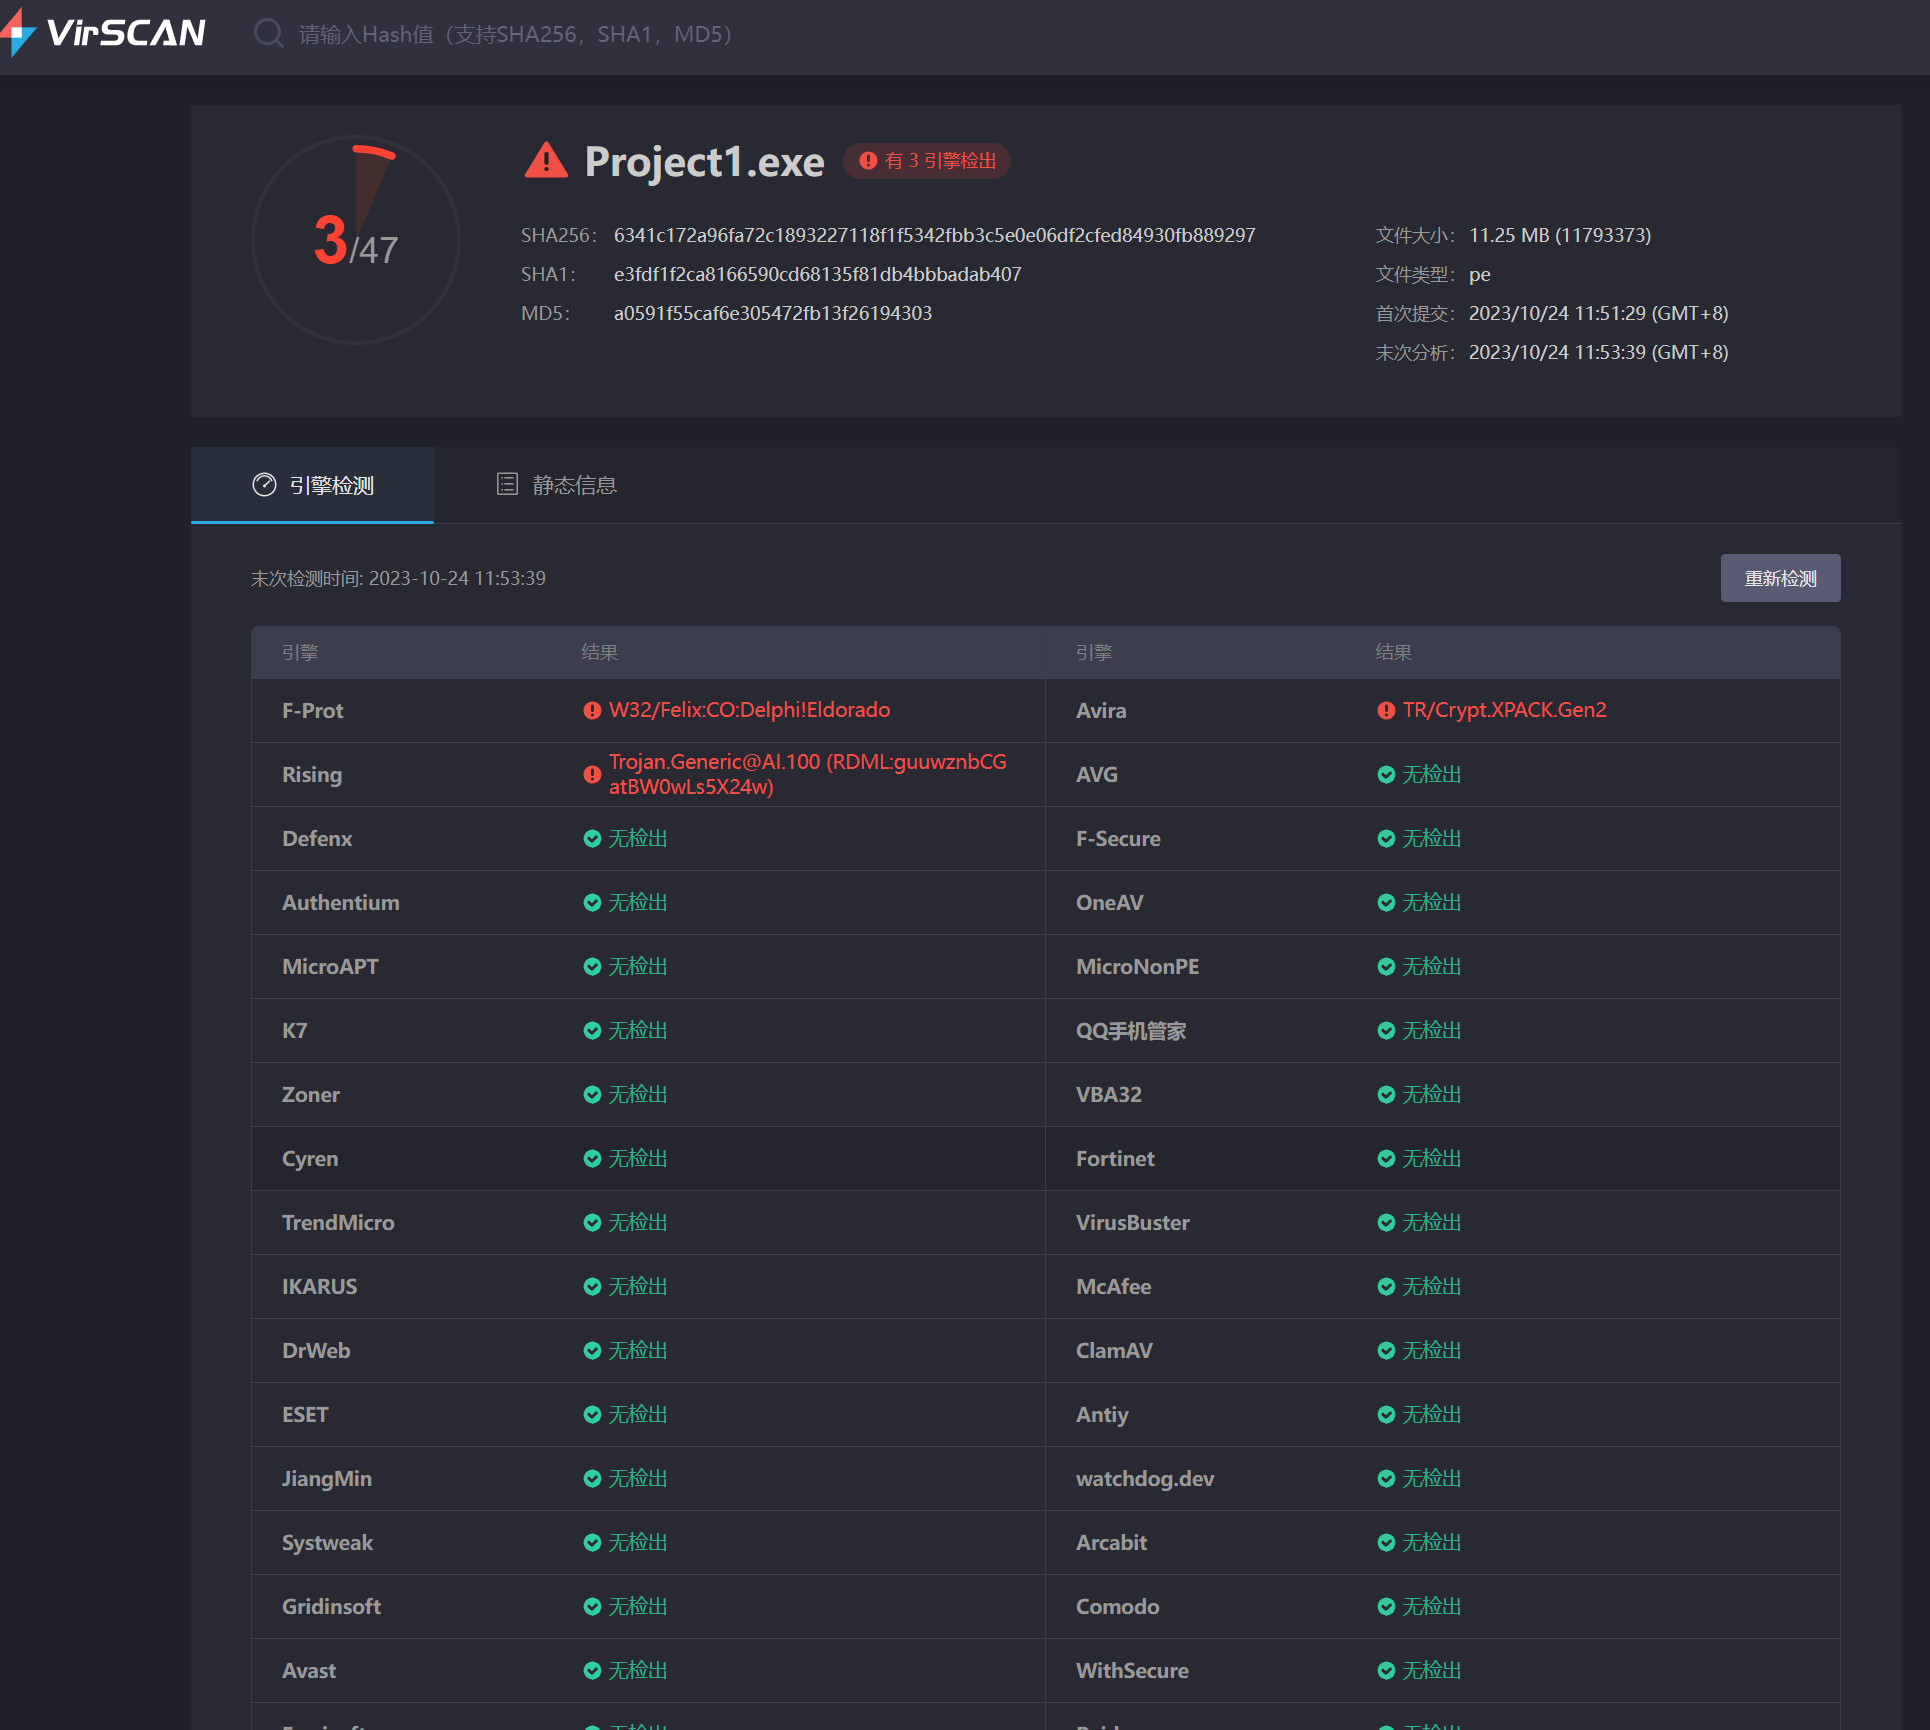
Task: Click the SHA256 hash value
Action: pyautogui.click(x=934, y=235)
